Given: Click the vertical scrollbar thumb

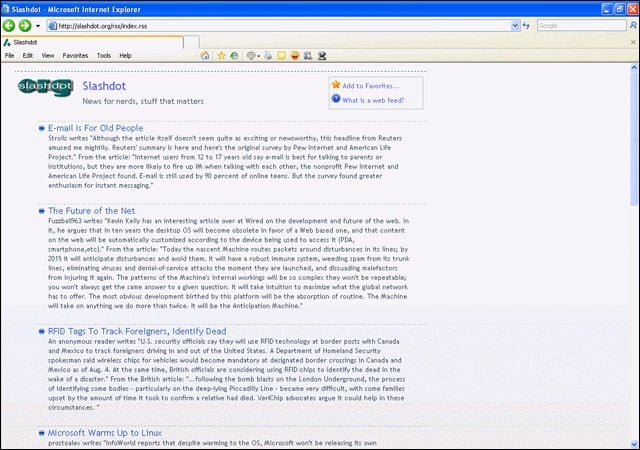Looking at the screenshot, I should 634,139.
